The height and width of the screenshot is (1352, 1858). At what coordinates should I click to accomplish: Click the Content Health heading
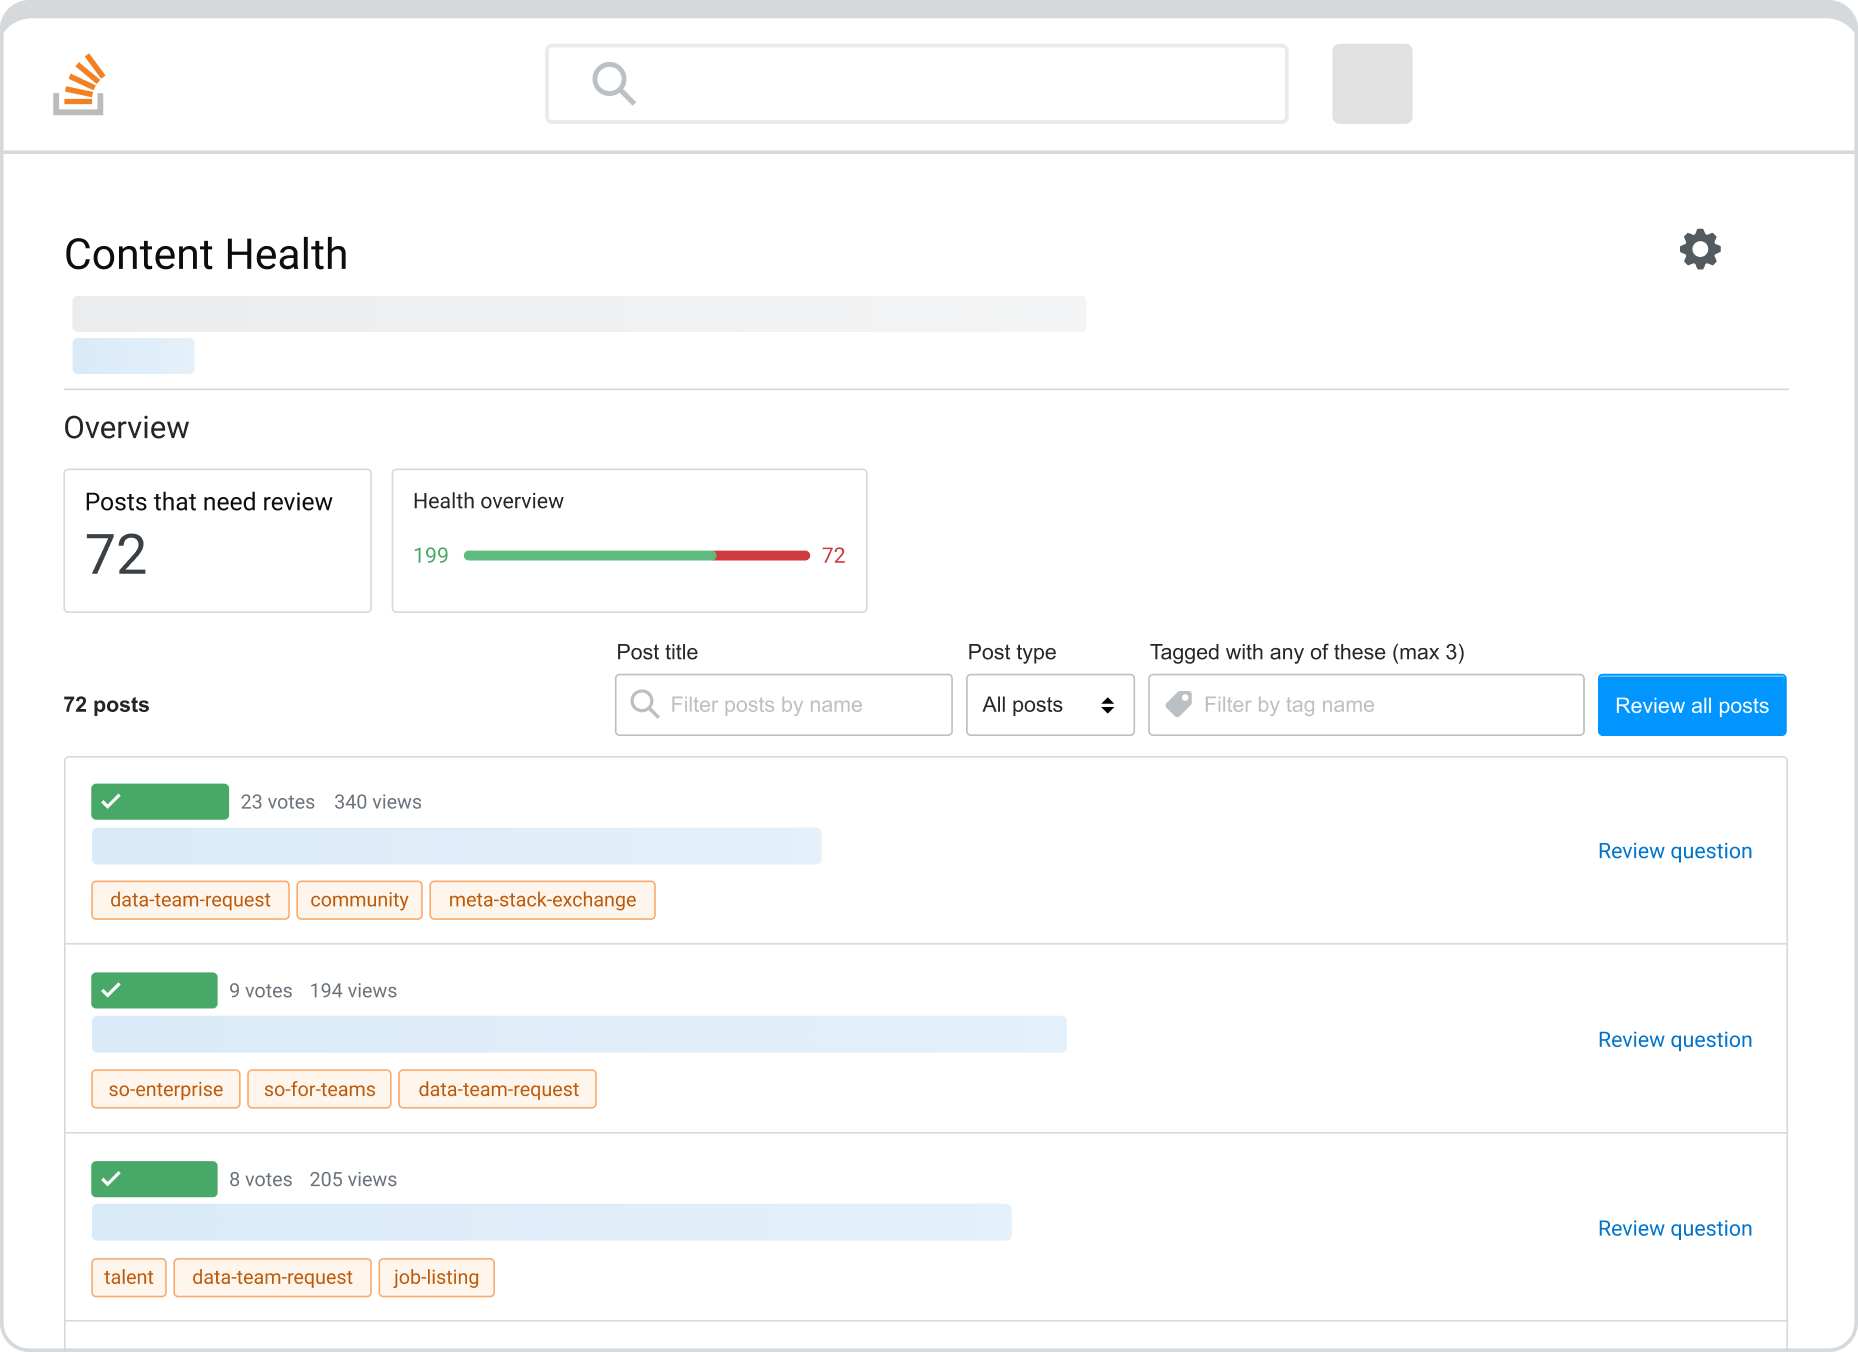click(206, 254)
